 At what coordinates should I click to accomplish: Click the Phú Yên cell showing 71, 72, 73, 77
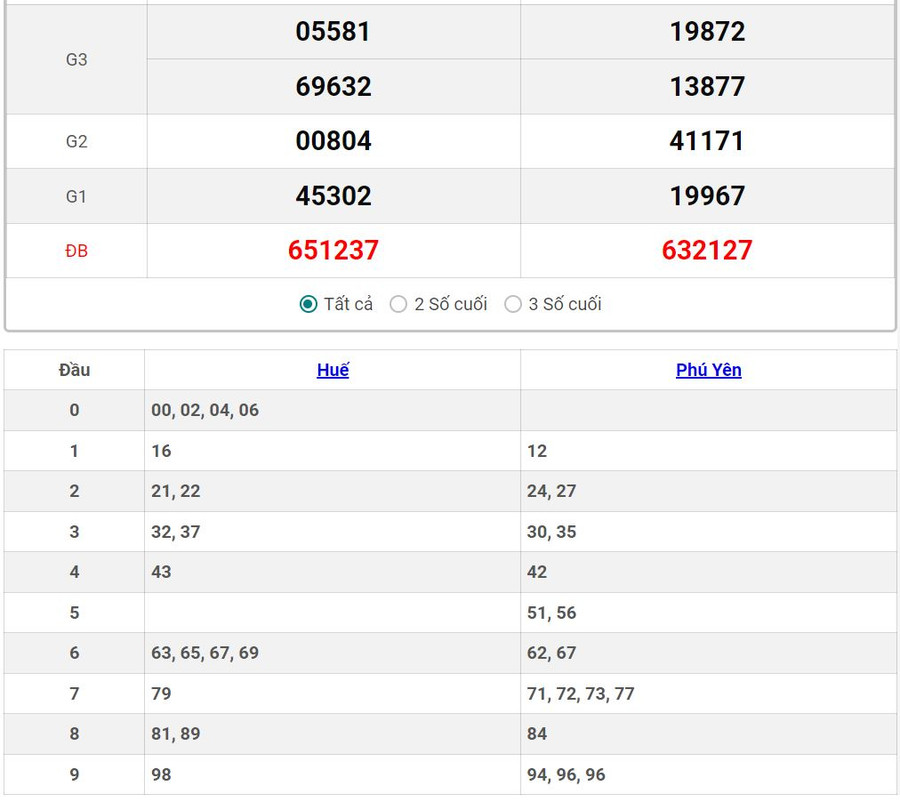581,694
